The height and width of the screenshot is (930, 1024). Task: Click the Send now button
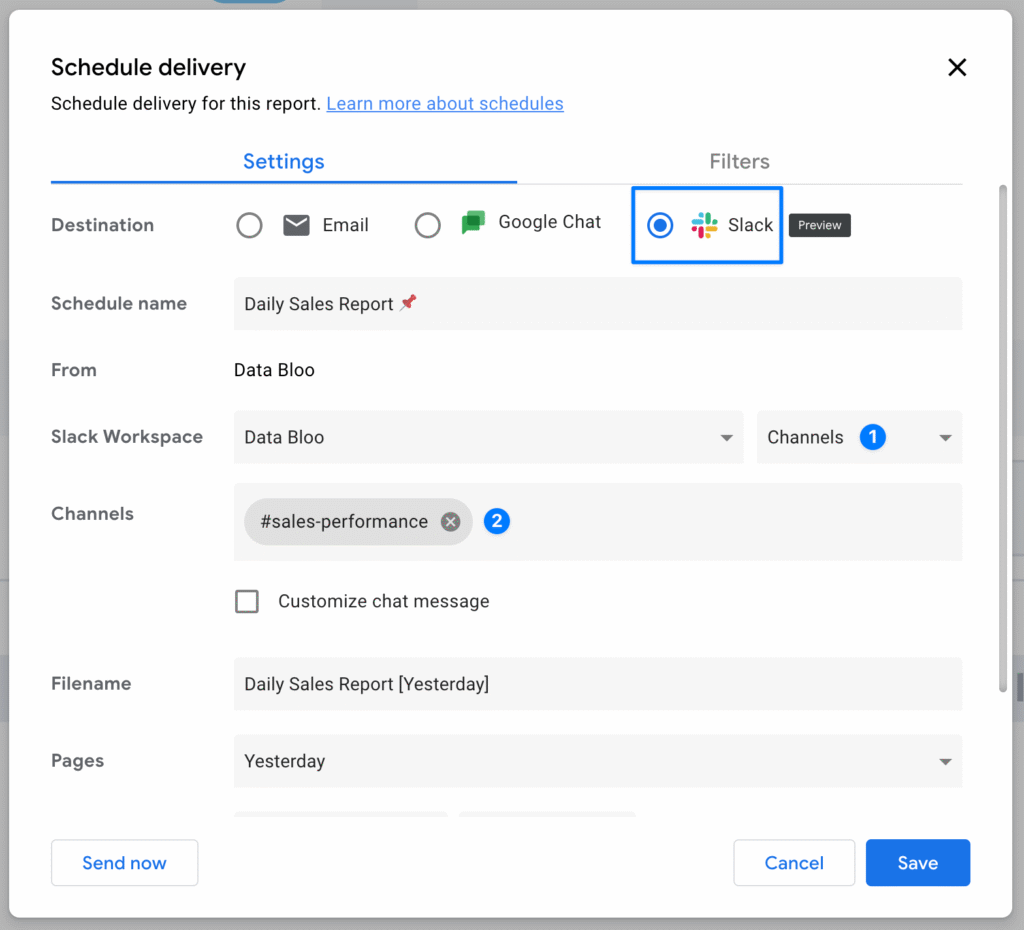pos(124,863)
